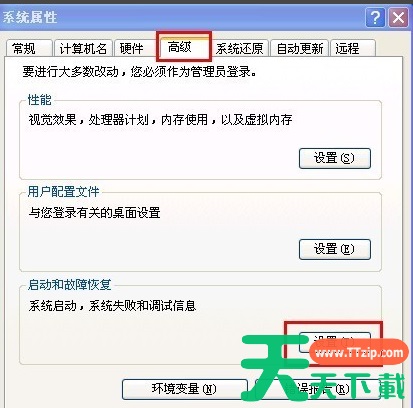Click the 错误报告(R) button
This screenshot has height=408, width=413.
318,389
